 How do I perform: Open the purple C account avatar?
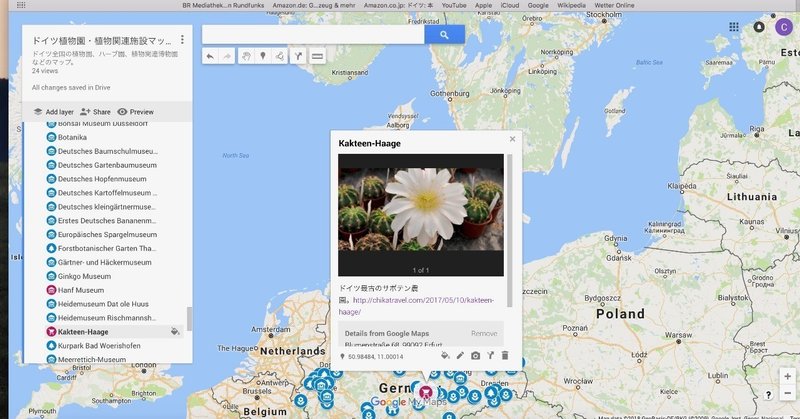pyautogui.click(x=784, y=27)
